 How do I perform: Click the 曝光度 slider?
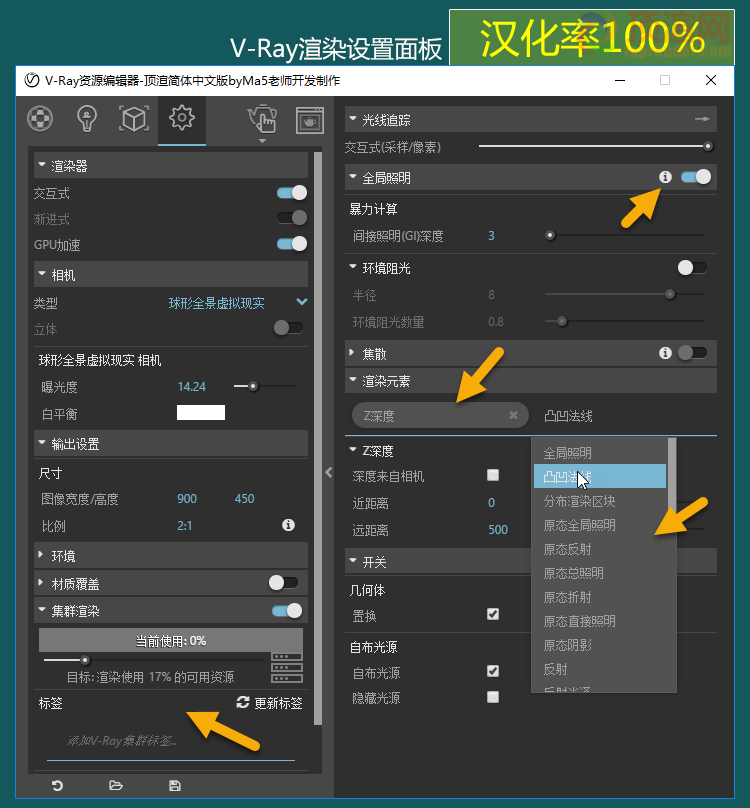pyautogui.click(x=265, y=386)
